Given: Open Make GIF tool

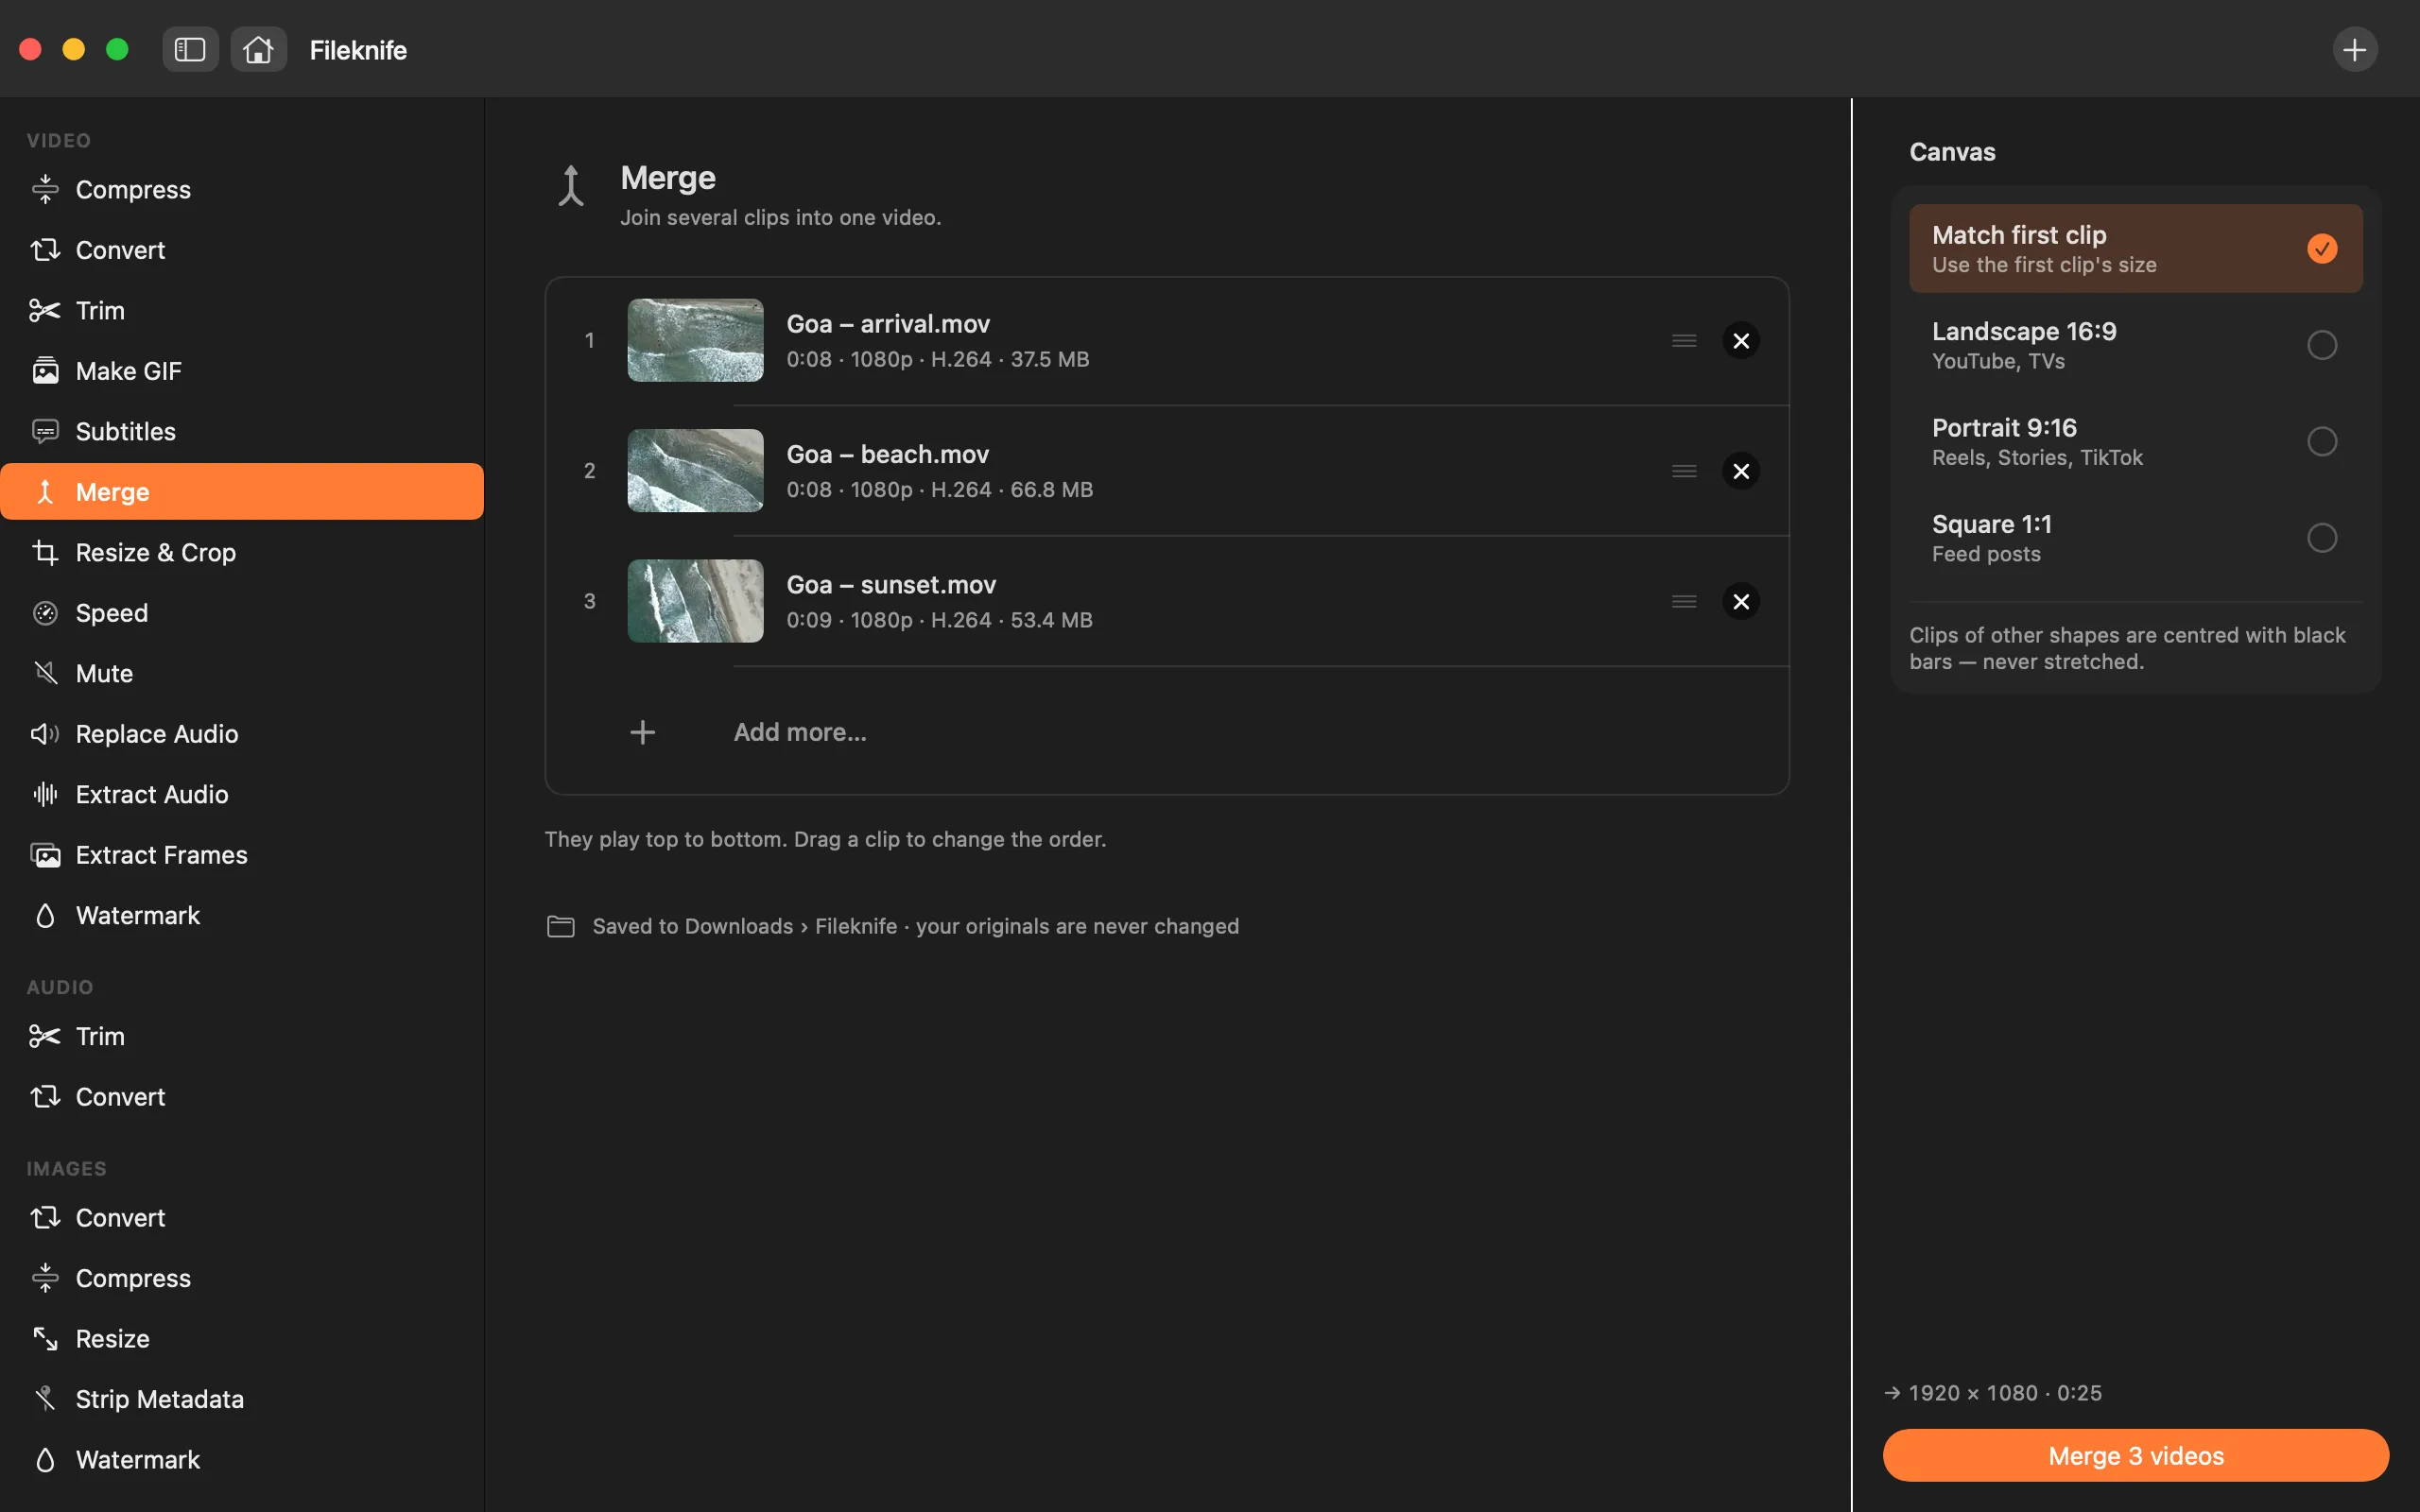Looking at the screenshot, I should pos(242,371).
